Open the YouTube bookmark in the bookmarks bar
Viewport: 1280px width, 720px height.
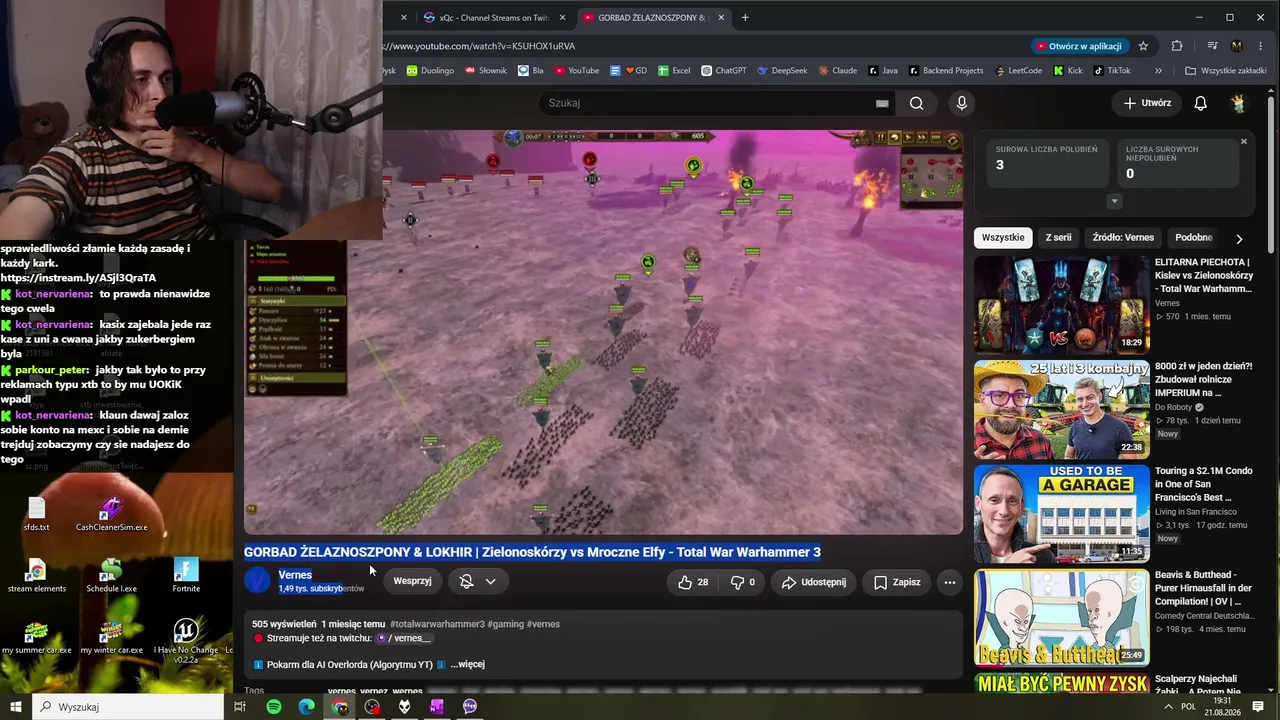click(x=576, y=71)
